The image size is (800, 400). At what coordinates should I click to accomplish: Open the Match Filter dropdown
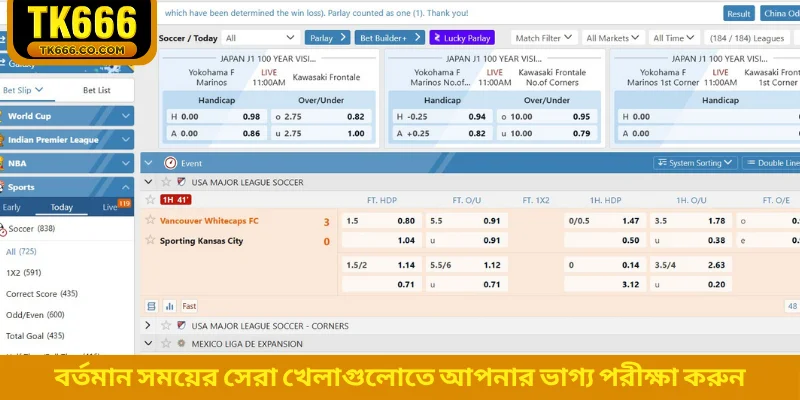tap(544, 38)
